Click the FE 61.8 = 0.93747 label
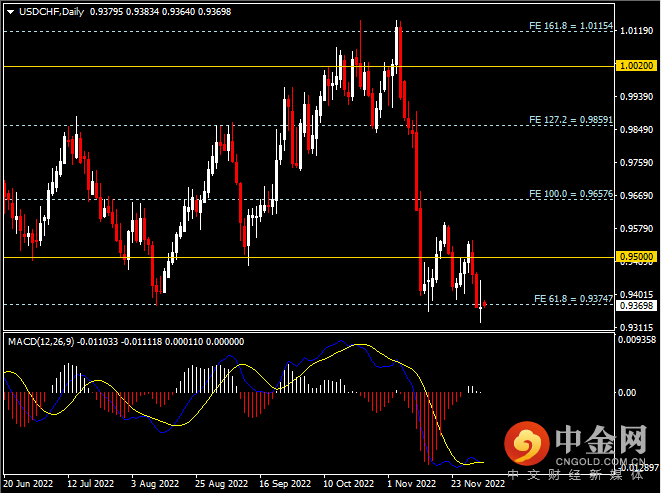 tap(572, 298)
